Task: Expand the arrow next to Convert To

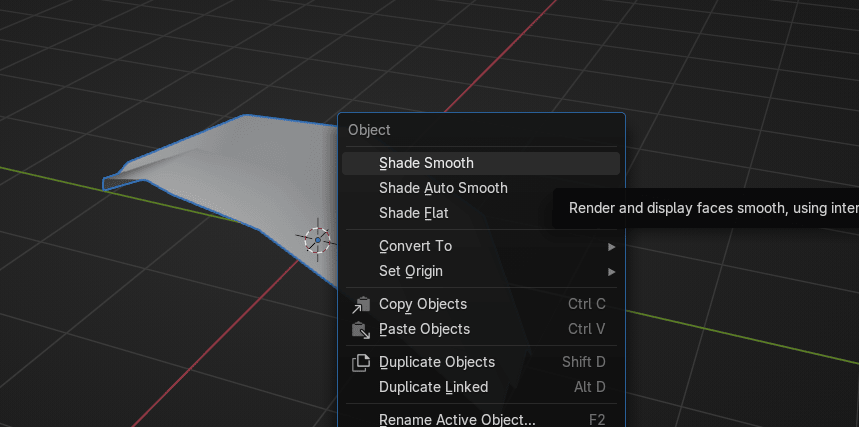Action: [x=611, y=246]
